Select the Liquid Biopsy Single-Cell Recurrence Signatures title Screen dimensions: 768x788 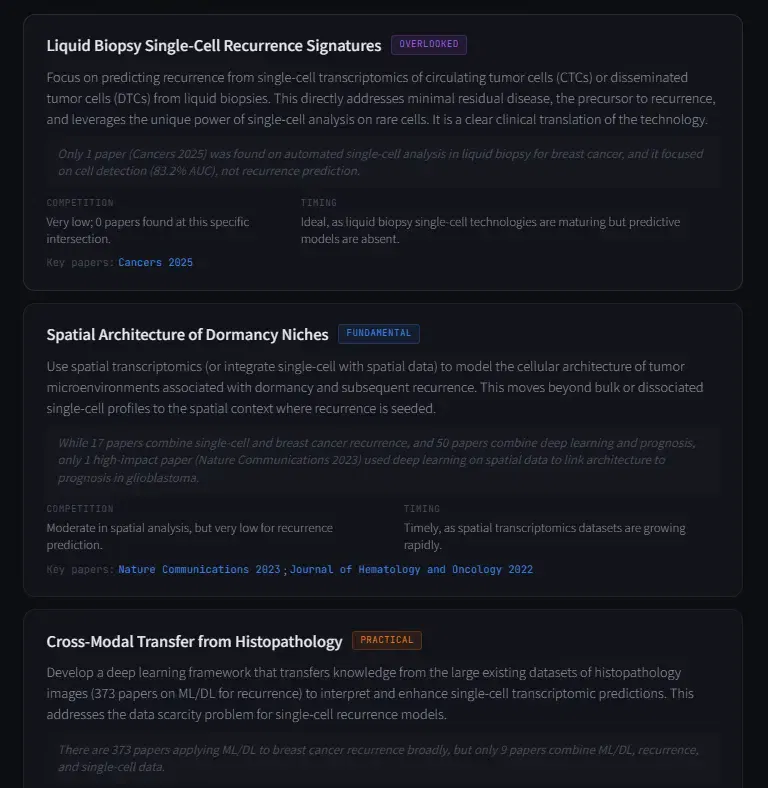(x=214, y=45)
